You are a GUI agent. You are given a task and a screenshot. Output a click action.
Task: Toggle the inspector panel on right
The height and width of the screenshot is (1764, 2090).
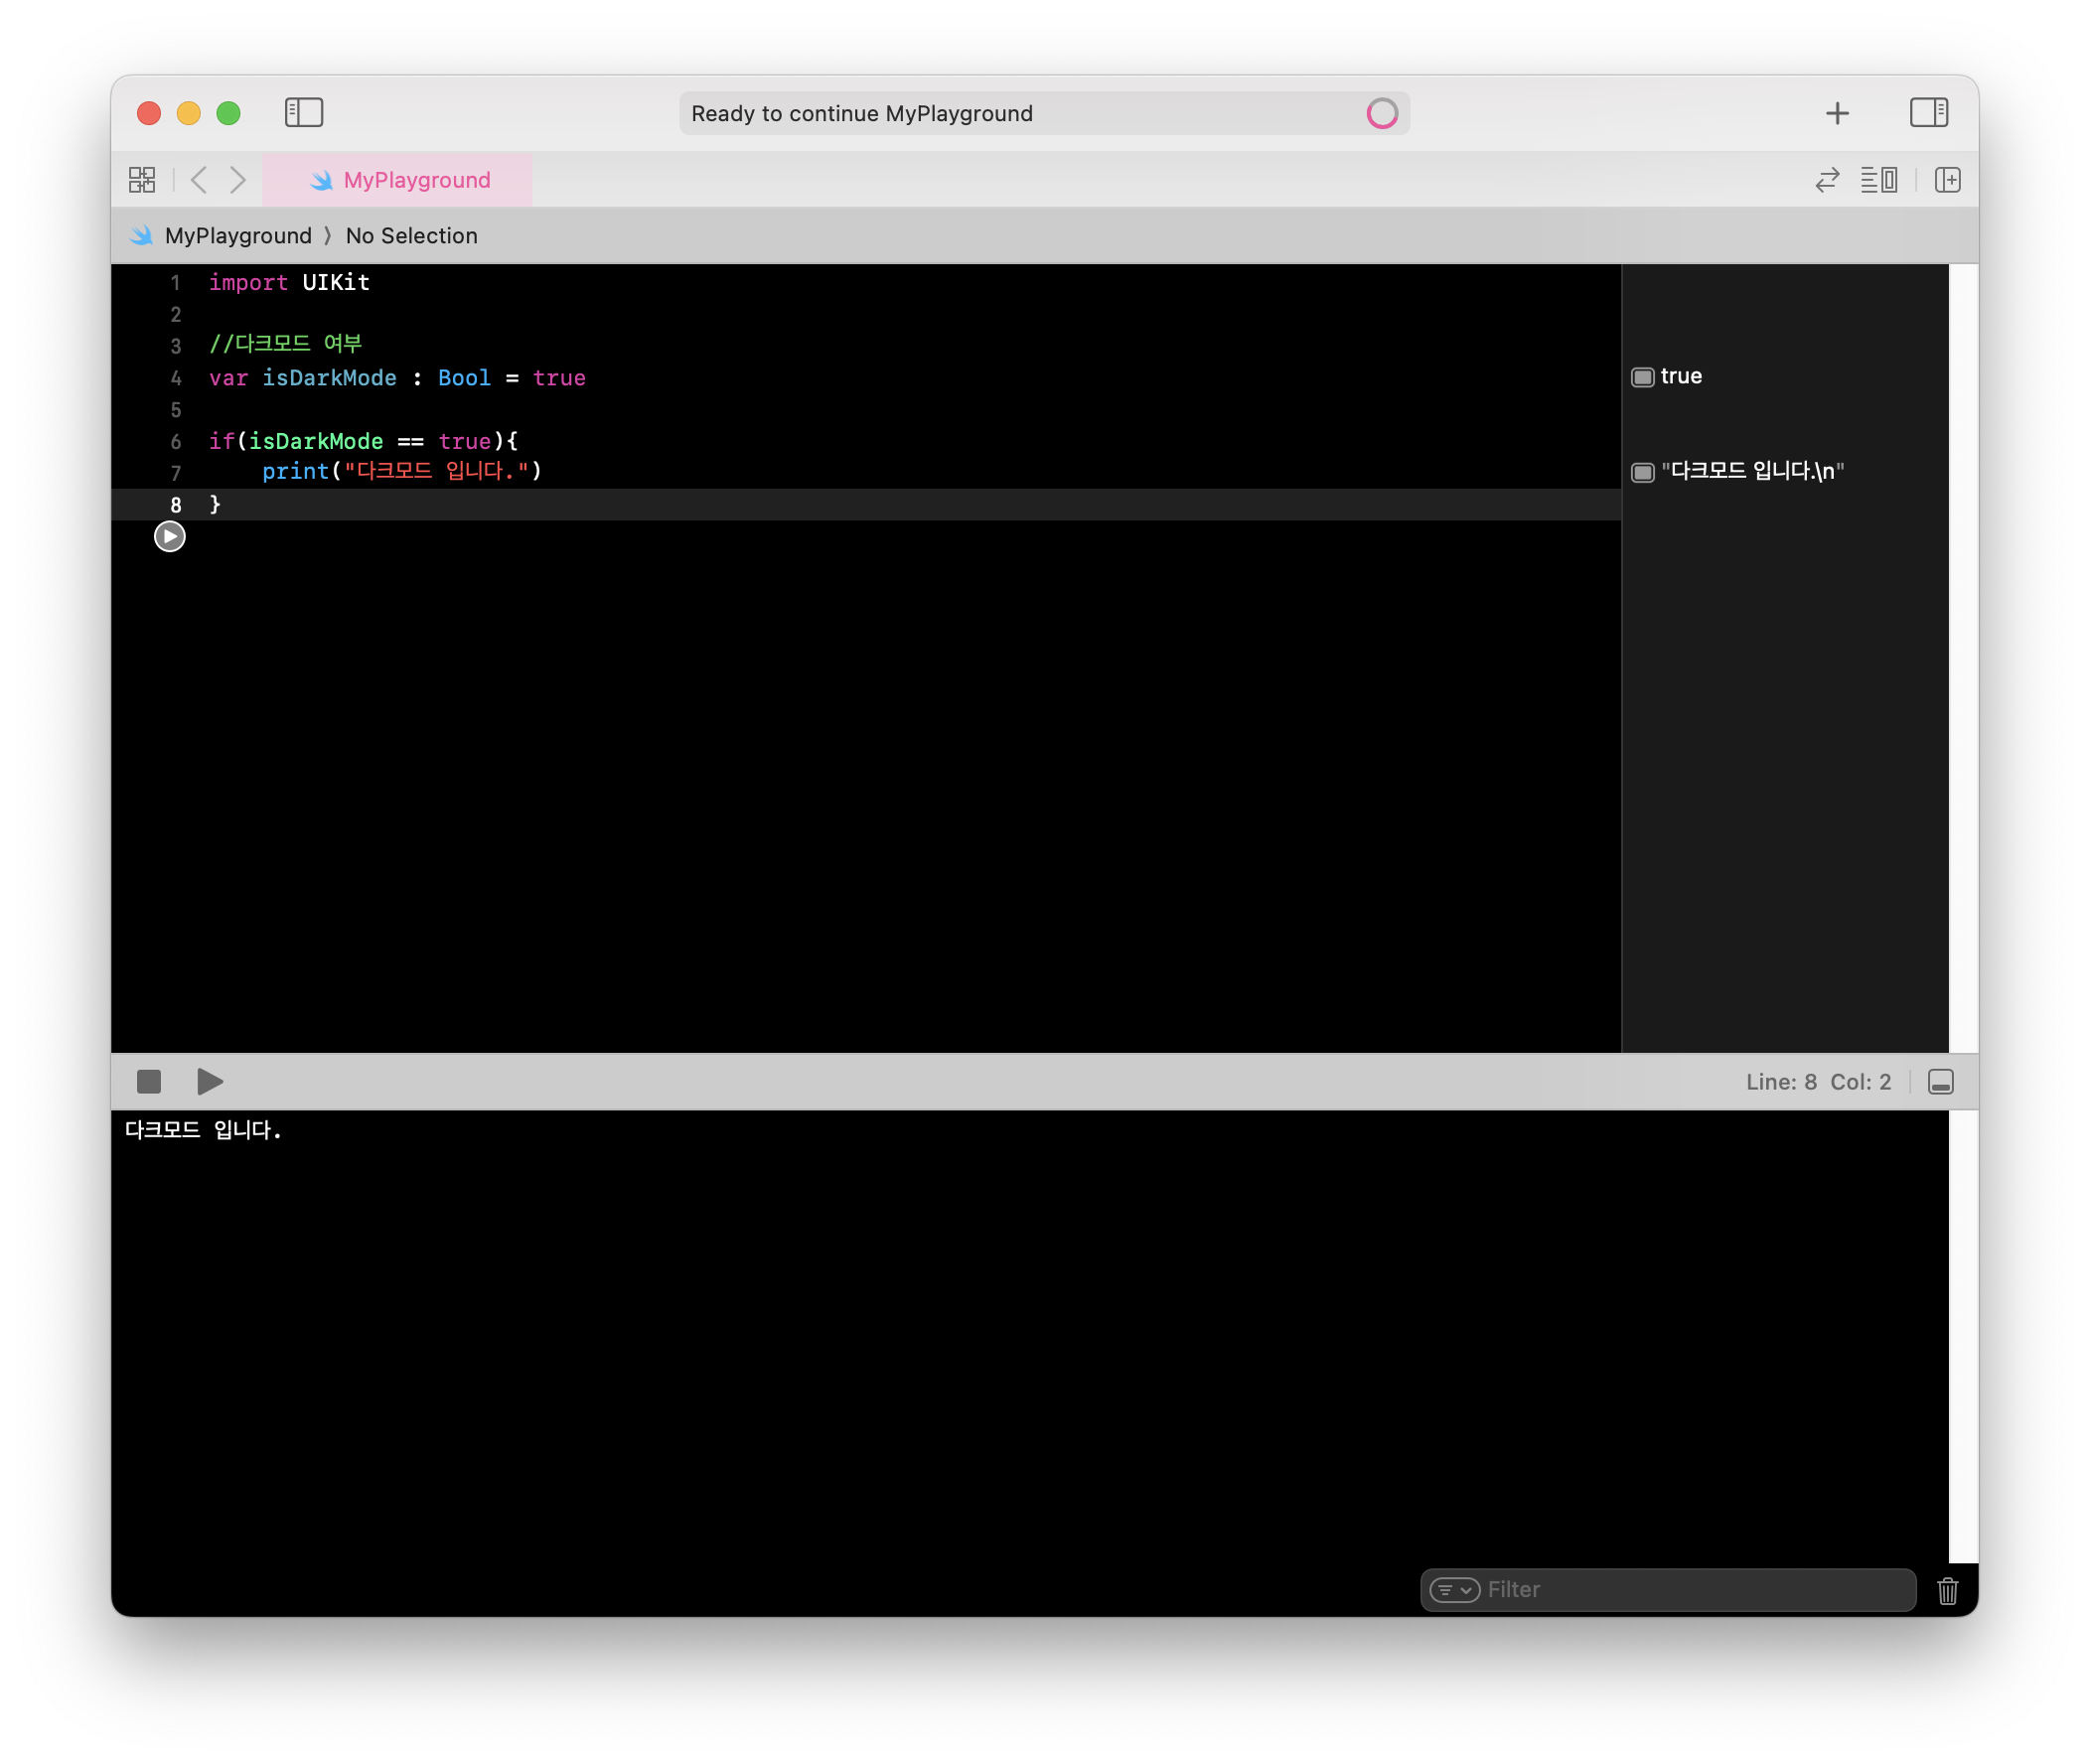pos(1927,113)
